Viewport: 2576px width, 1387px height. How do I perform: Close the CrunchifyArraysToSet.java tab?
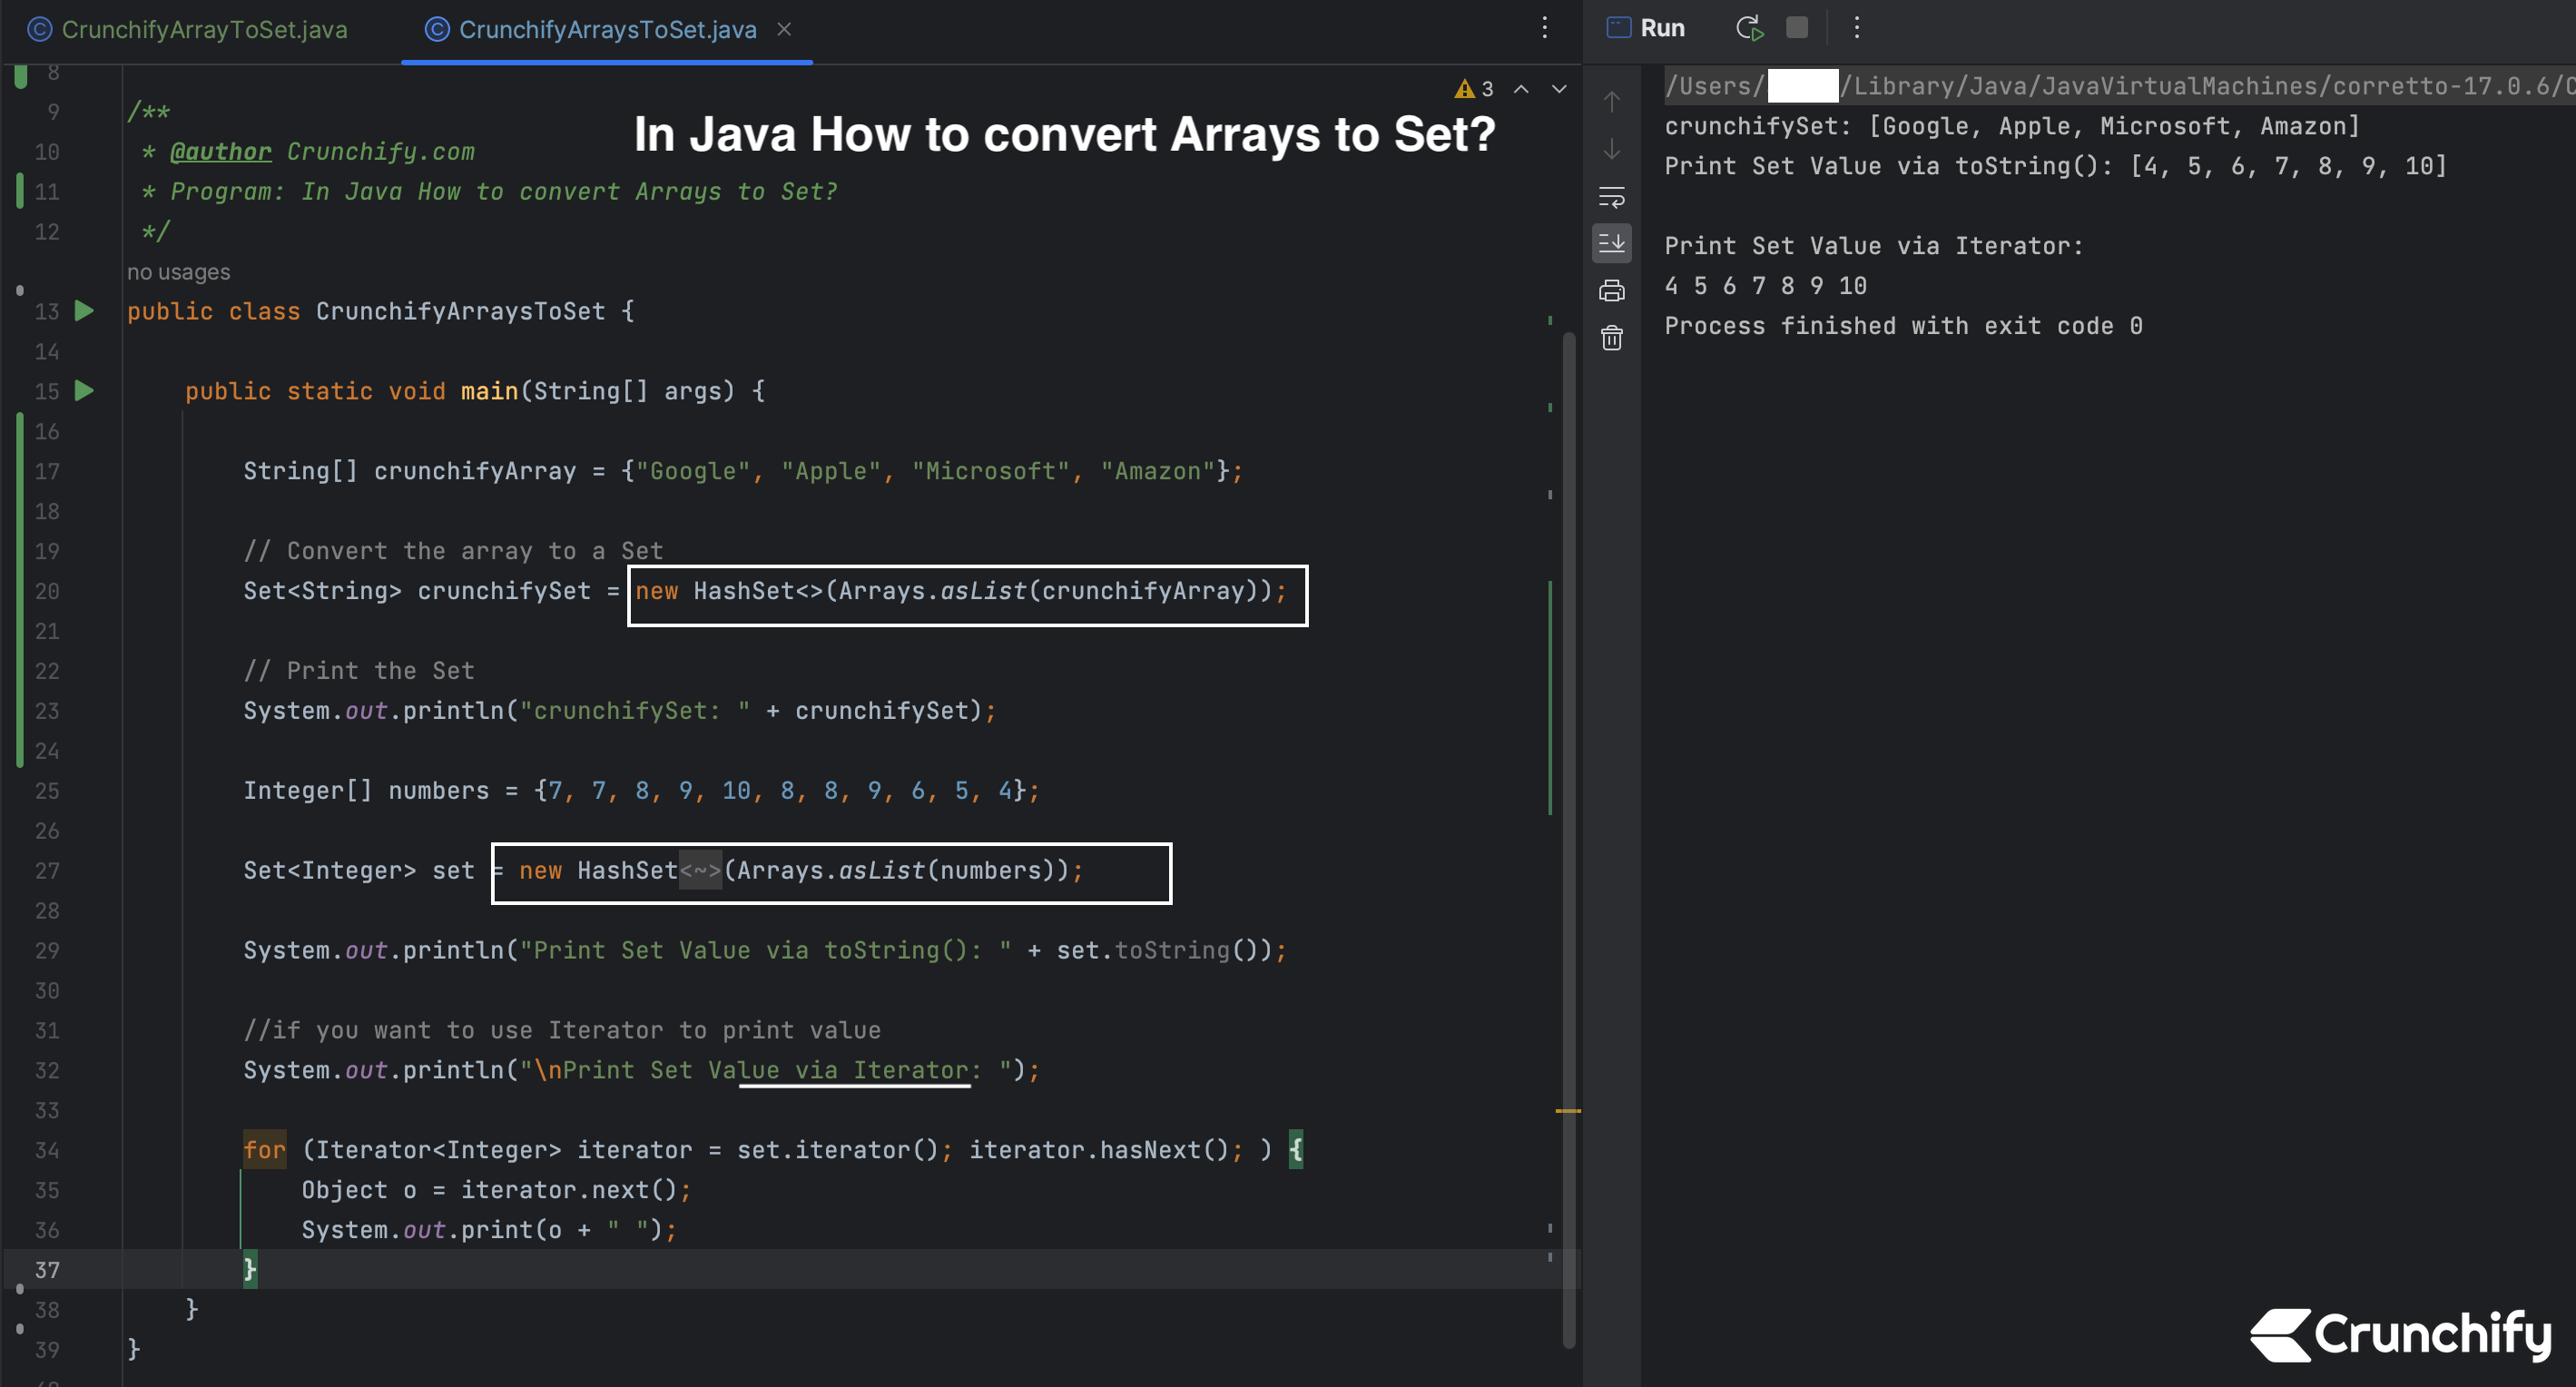[x=784, y=29]
